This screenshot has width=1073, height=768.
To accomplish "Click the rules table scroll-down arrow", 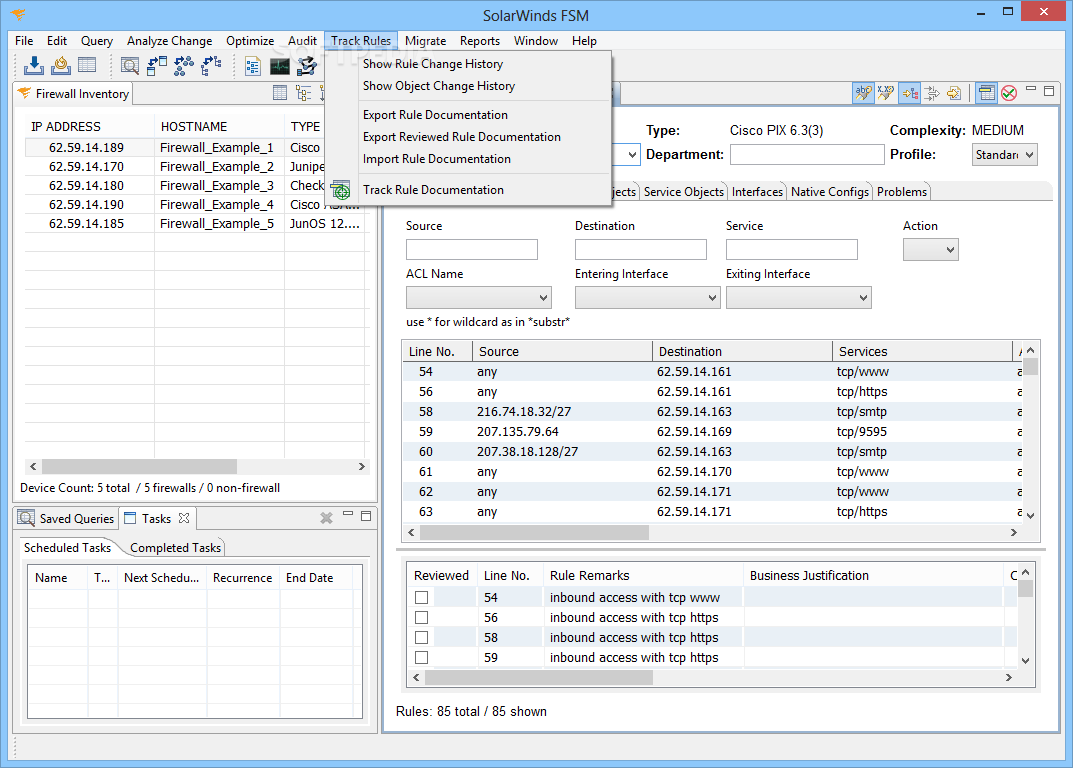I will coord(1030,516).
